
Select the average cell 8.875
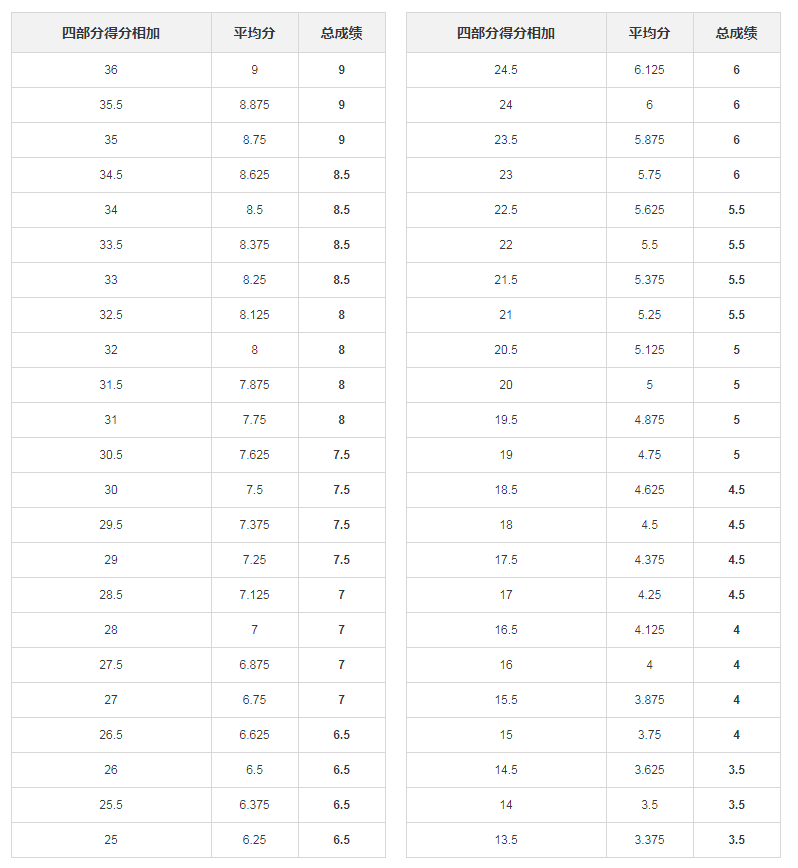tap(254, 105)
